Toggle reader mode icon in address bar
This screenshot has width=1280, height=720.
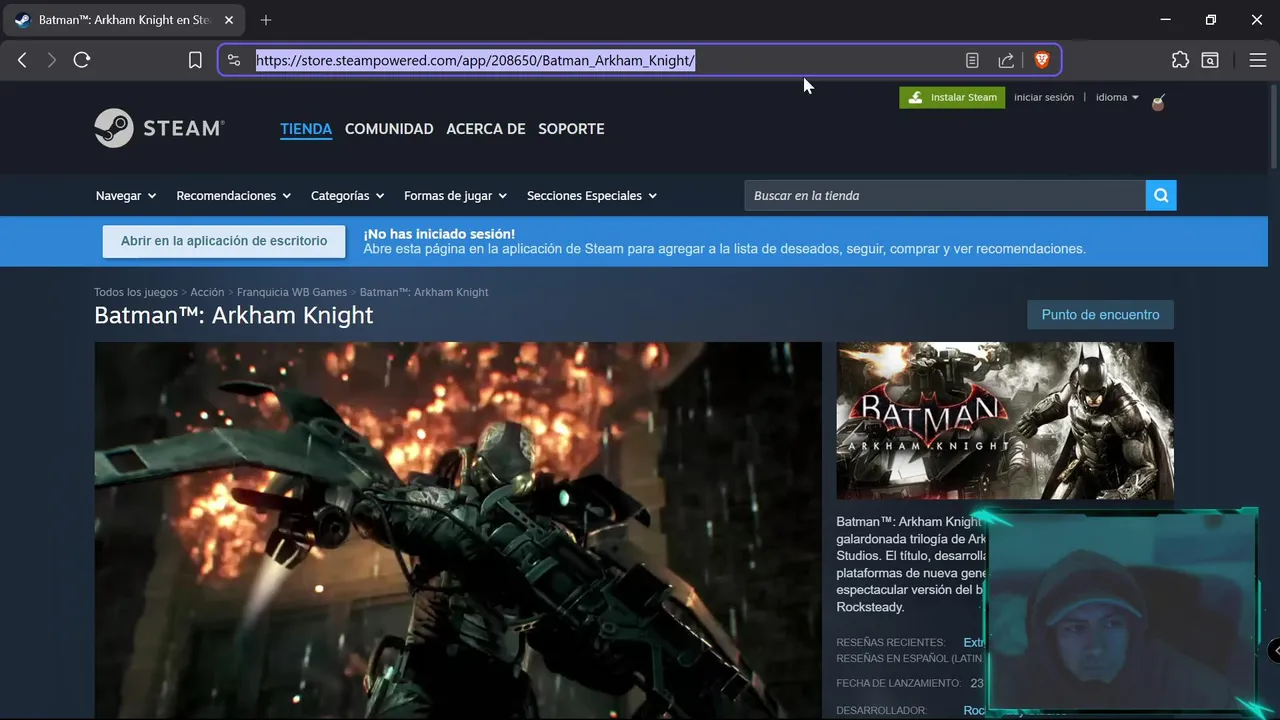tap(972, 60)
